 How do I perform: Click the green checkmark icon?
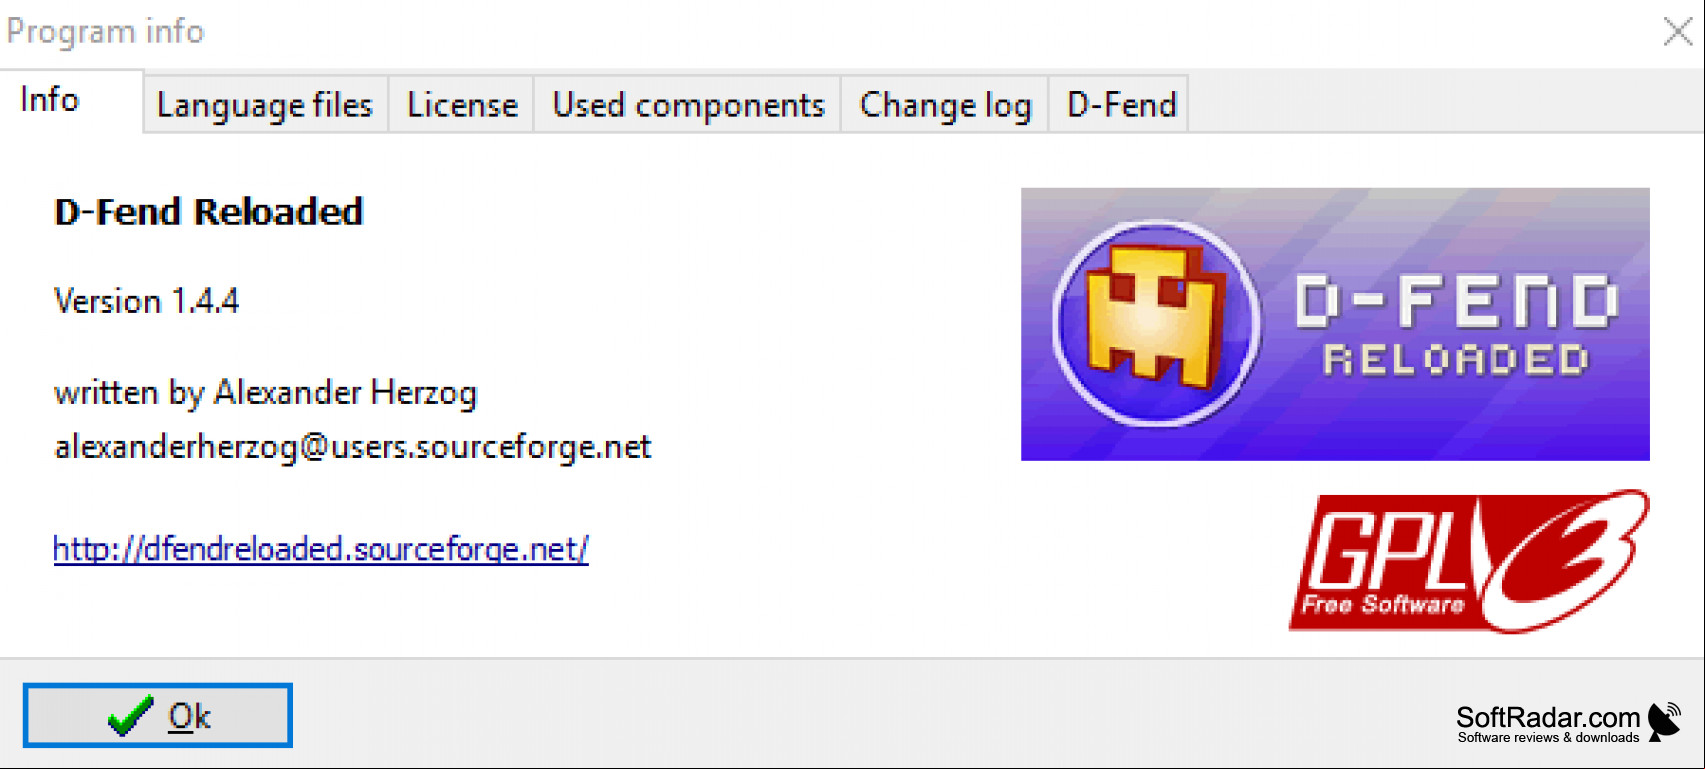pyautogui.click(x=130, y=716)
